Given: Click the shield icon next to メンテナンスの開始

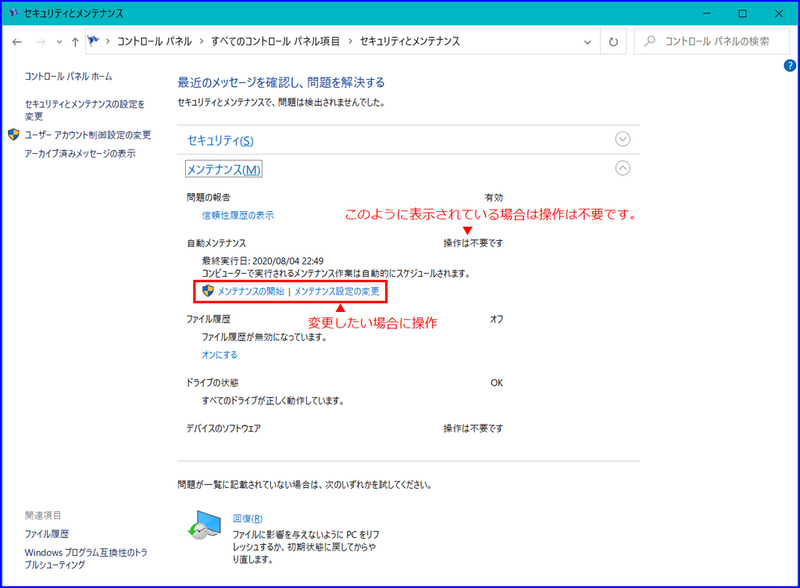Looking at the screenshot, I should (208, 291).
